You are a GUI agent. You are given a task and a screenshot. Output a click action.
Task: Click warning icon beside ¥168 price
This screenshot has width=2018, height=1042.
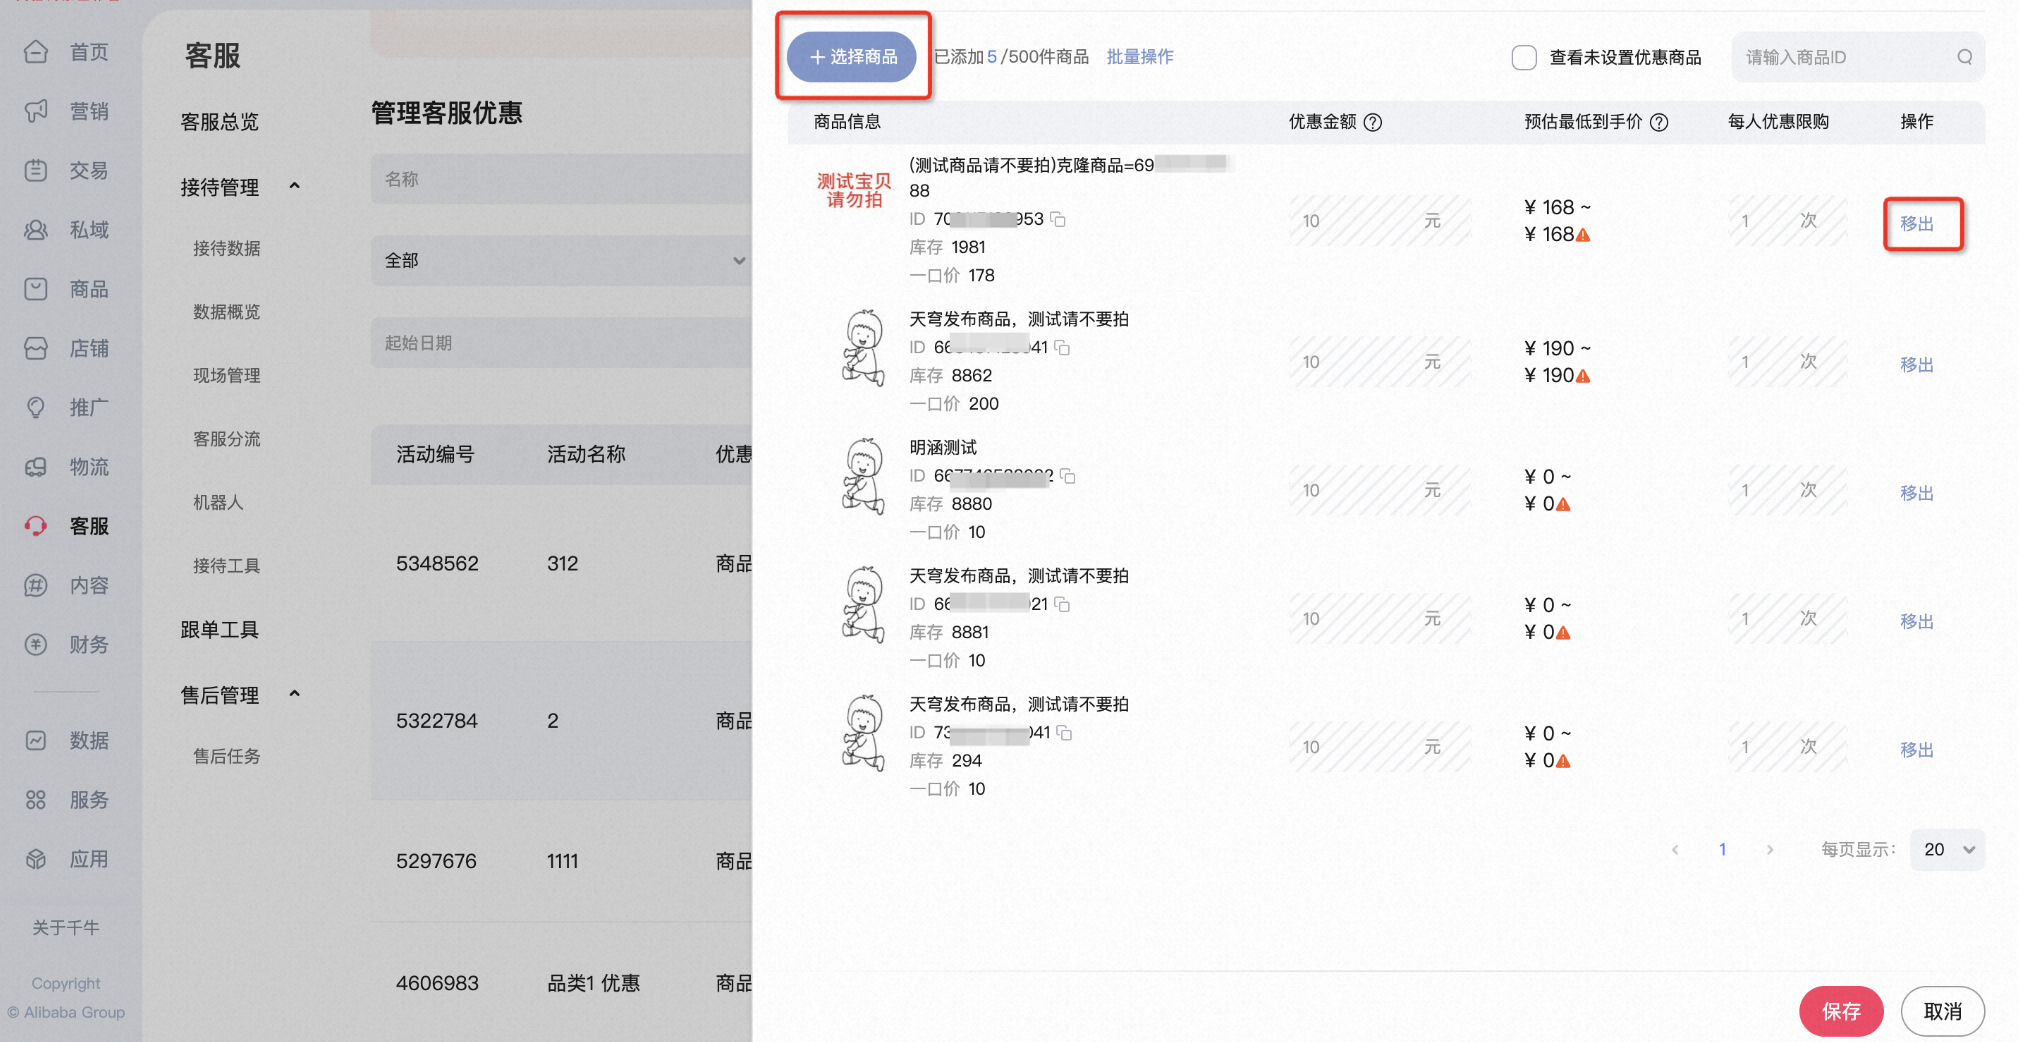1583,235
